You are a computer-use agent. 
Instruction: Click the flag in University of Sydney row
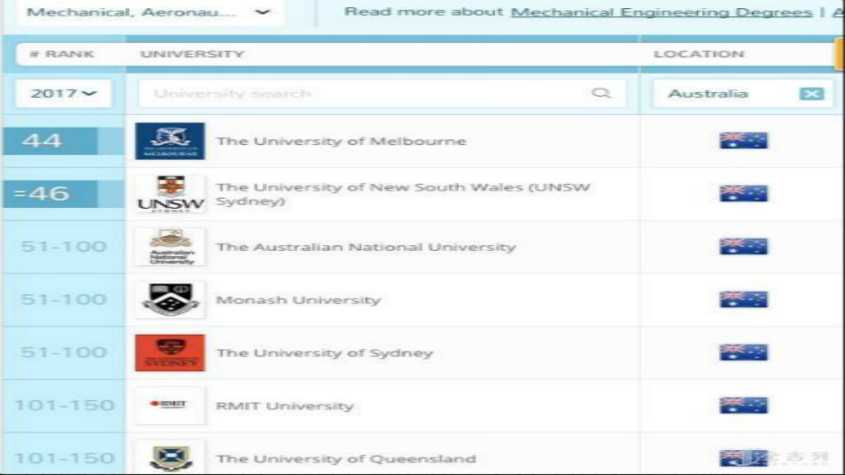pyautogui.click(x=743, y=353)
